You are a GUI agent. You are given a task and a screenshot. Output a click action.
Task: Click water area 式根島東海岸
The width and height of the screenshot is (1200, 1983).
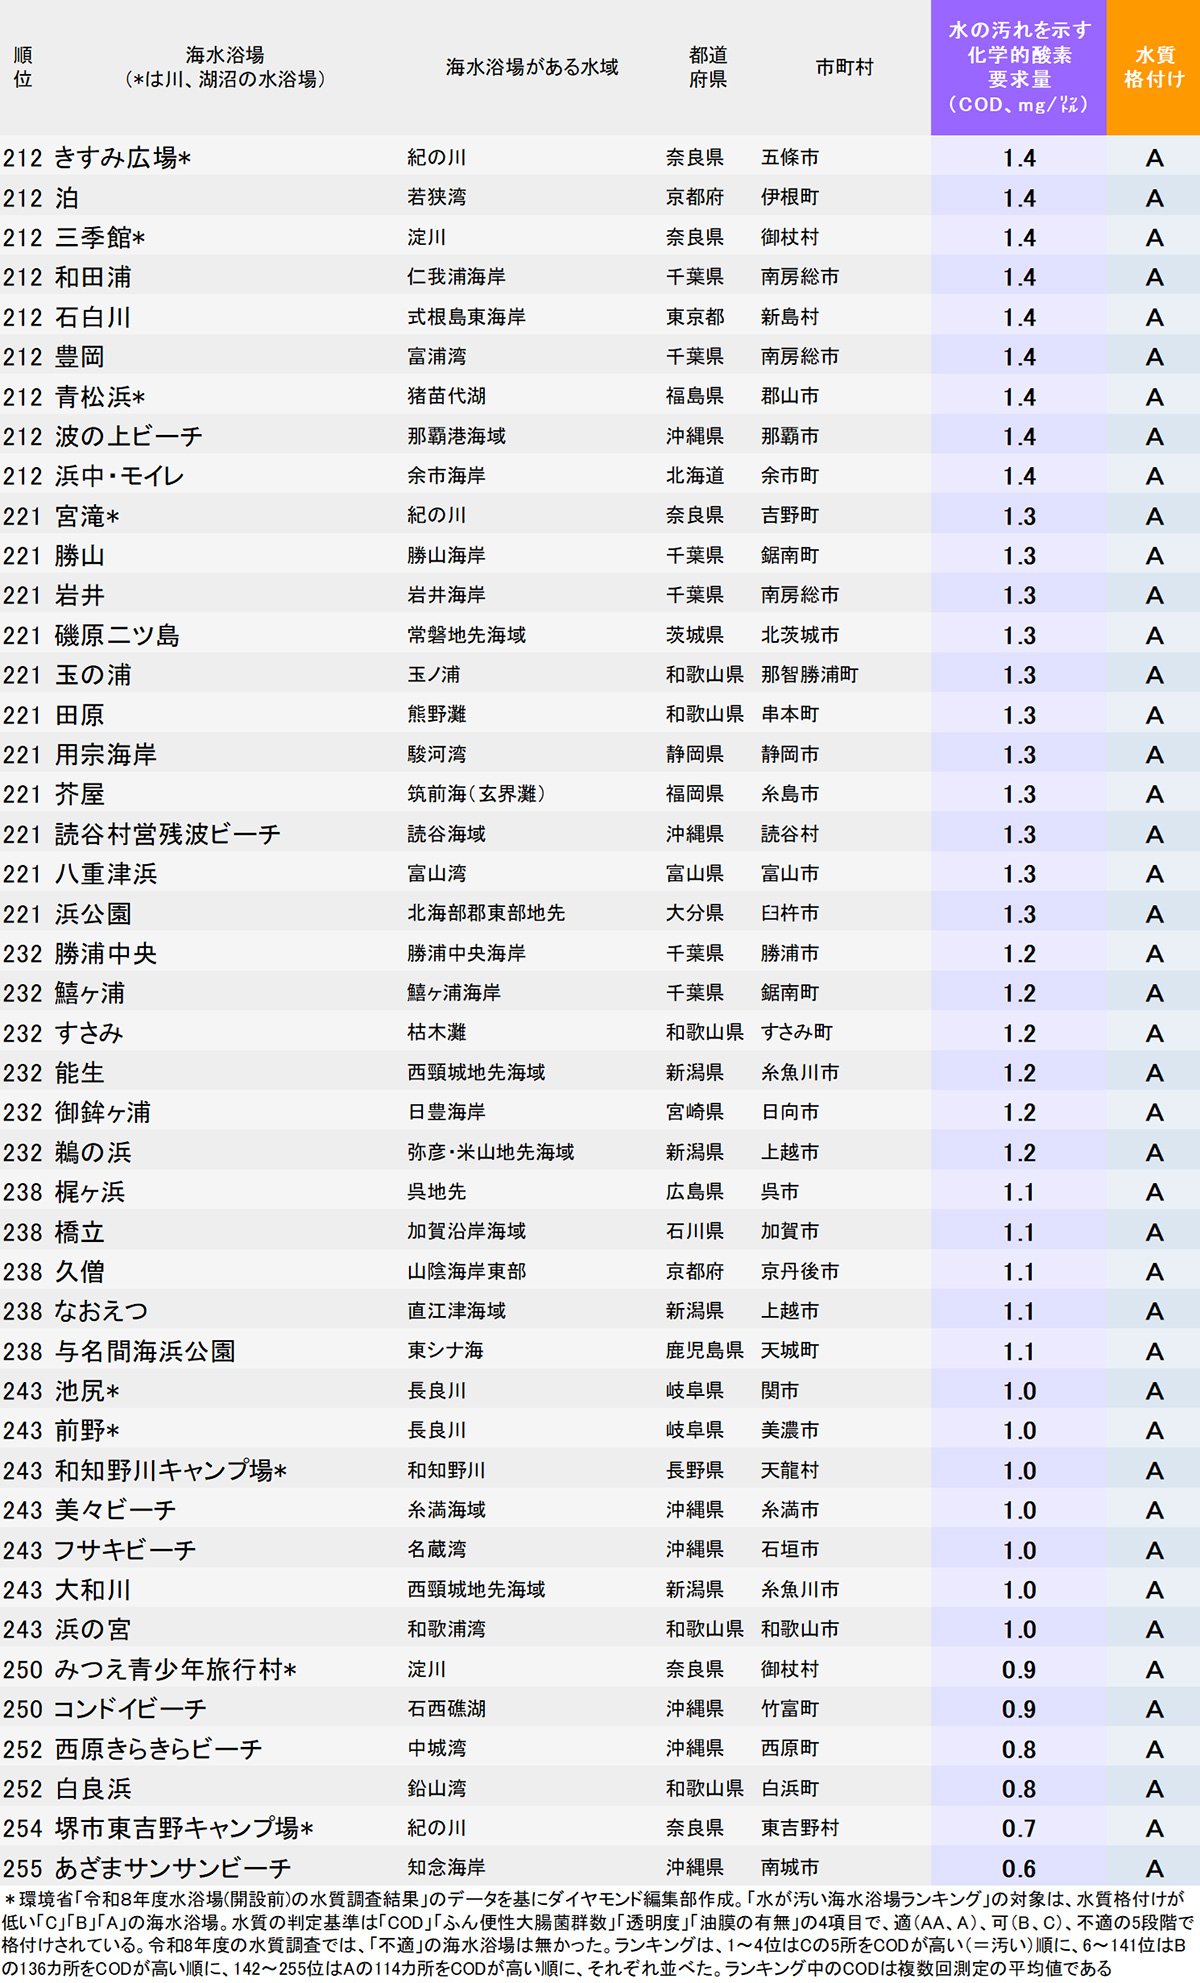(x=466, y=317)
